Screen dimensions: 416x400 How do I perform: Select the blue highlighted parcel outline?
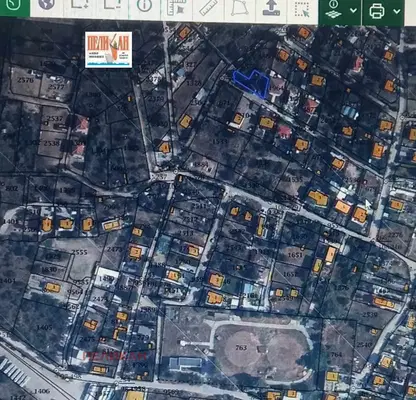251,83
